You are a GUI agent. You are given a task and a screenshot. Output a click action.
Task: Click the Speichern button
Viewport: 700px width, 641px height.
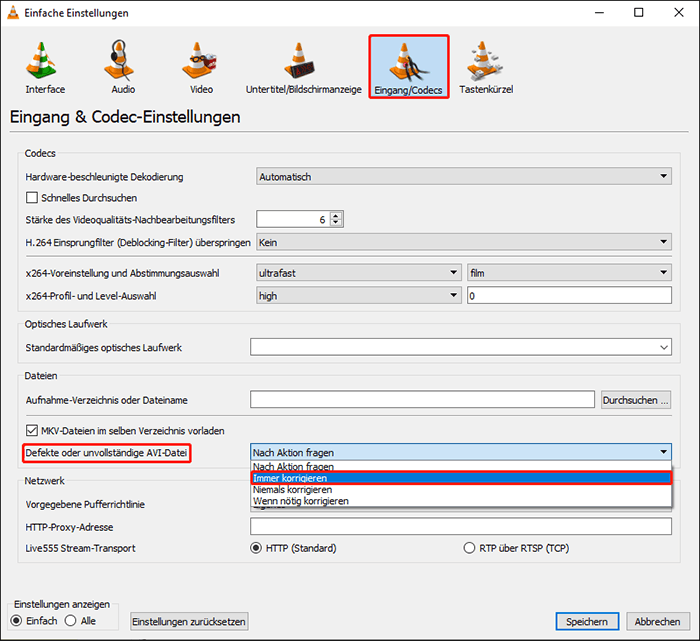[x=587, y=621]
